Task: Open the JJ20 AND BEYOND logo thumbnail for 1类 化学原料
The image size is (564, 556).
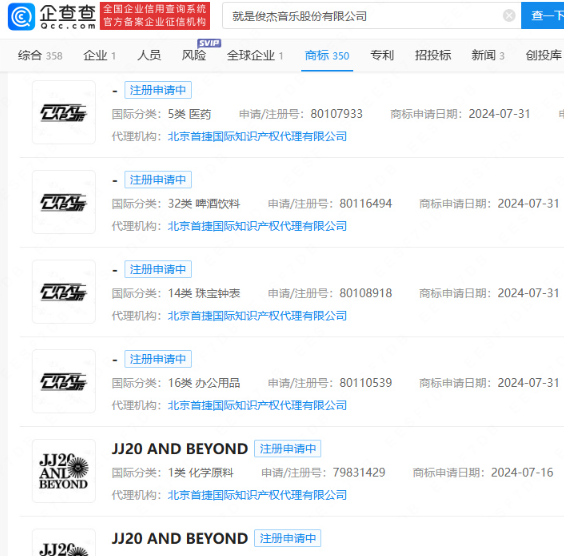Action: pyautogui.click(x=64, y=471)
